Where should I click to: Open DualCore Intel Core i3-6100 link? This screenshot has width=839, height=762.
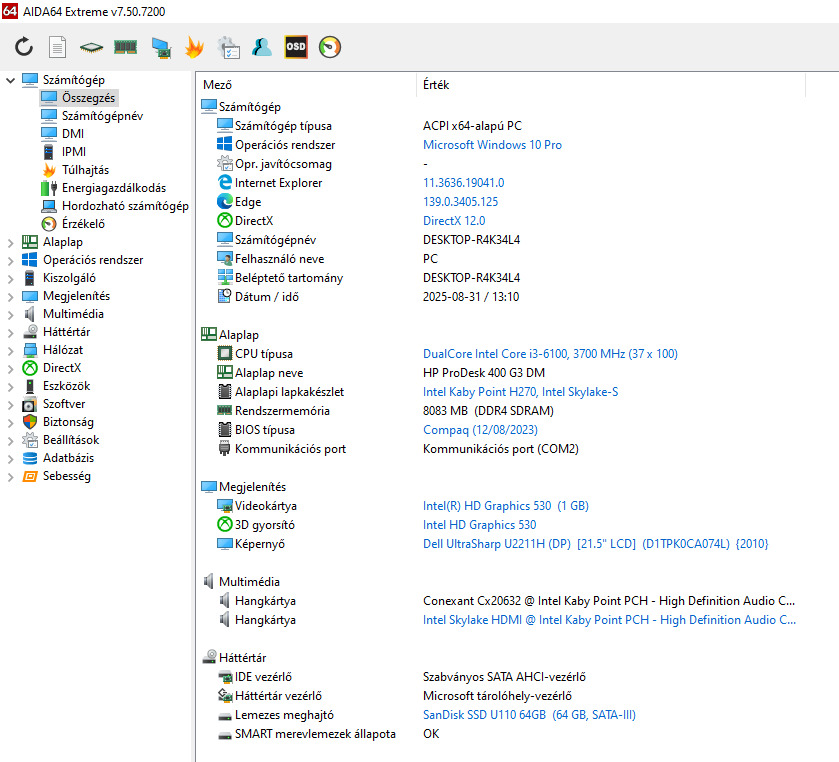(550, 354)
